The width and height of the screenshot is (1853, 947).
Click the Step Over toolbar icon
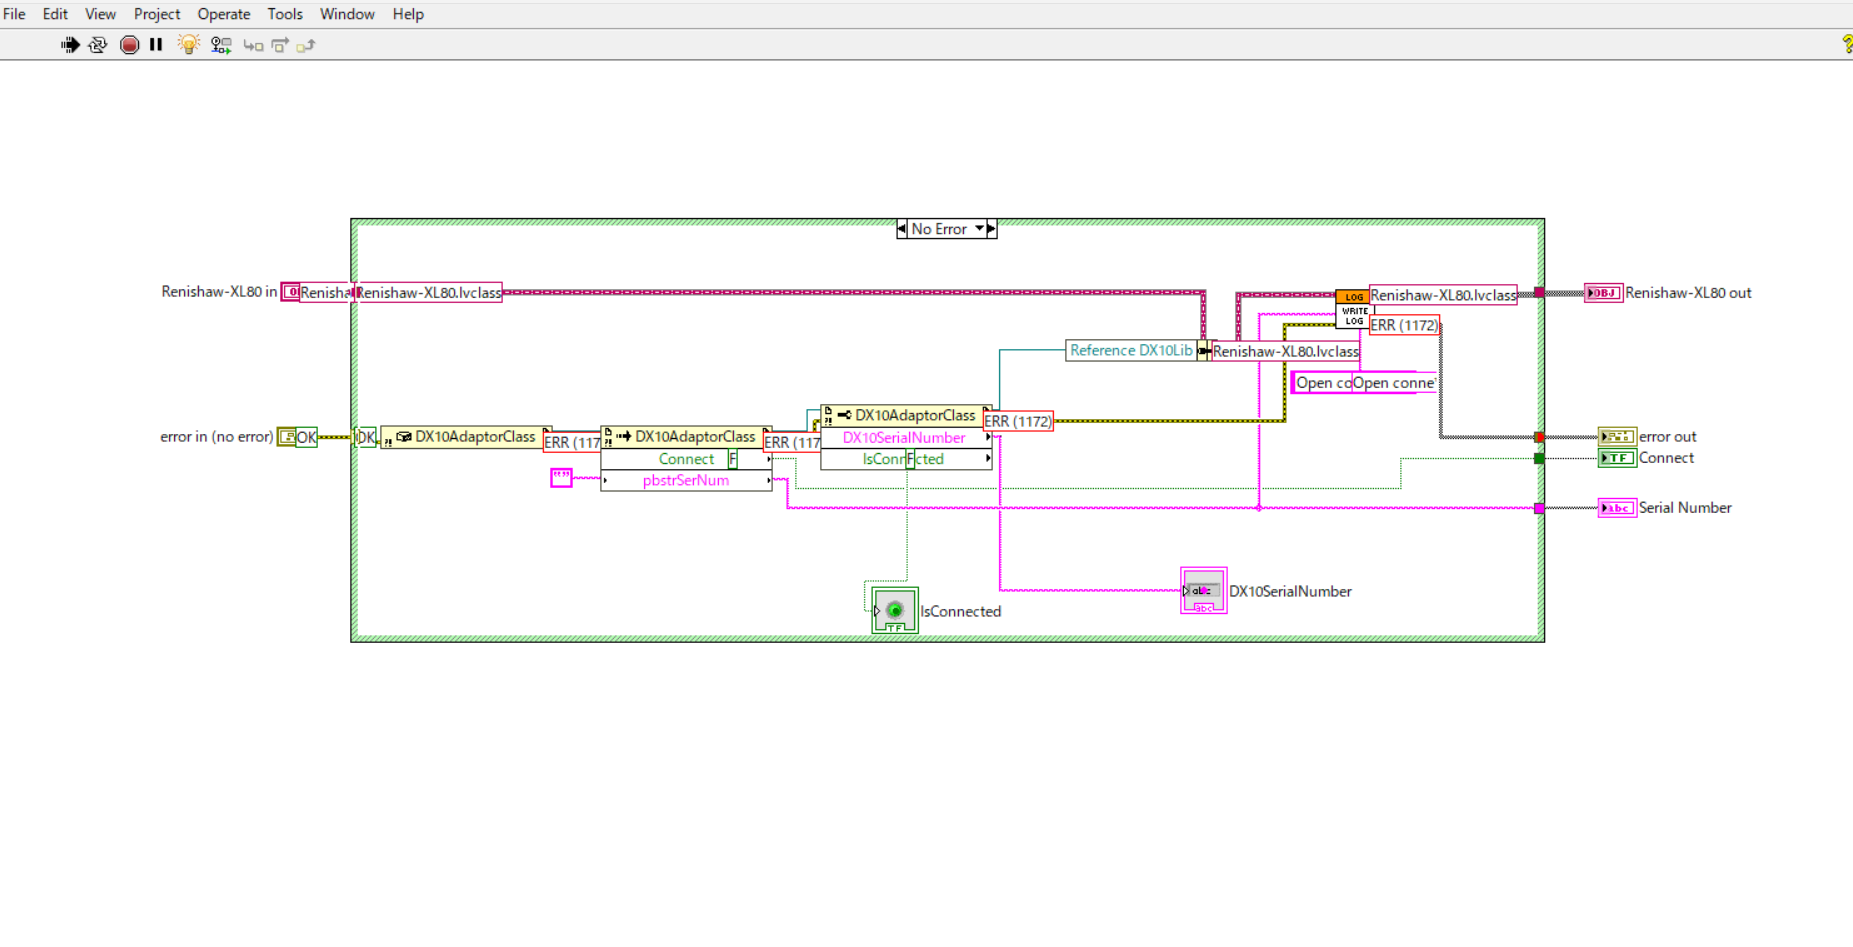click(x=280, y=45)
